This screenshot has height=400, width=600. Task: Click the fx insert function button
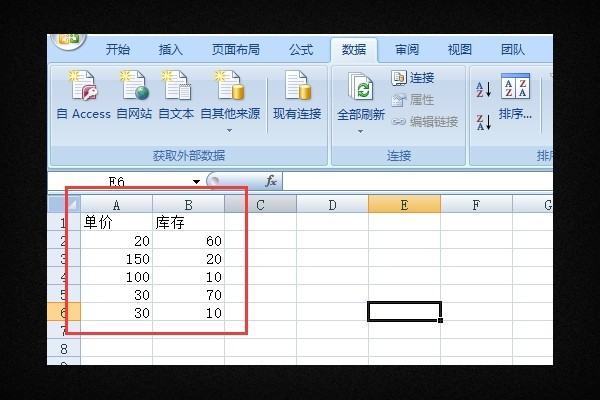coord(271,180)
